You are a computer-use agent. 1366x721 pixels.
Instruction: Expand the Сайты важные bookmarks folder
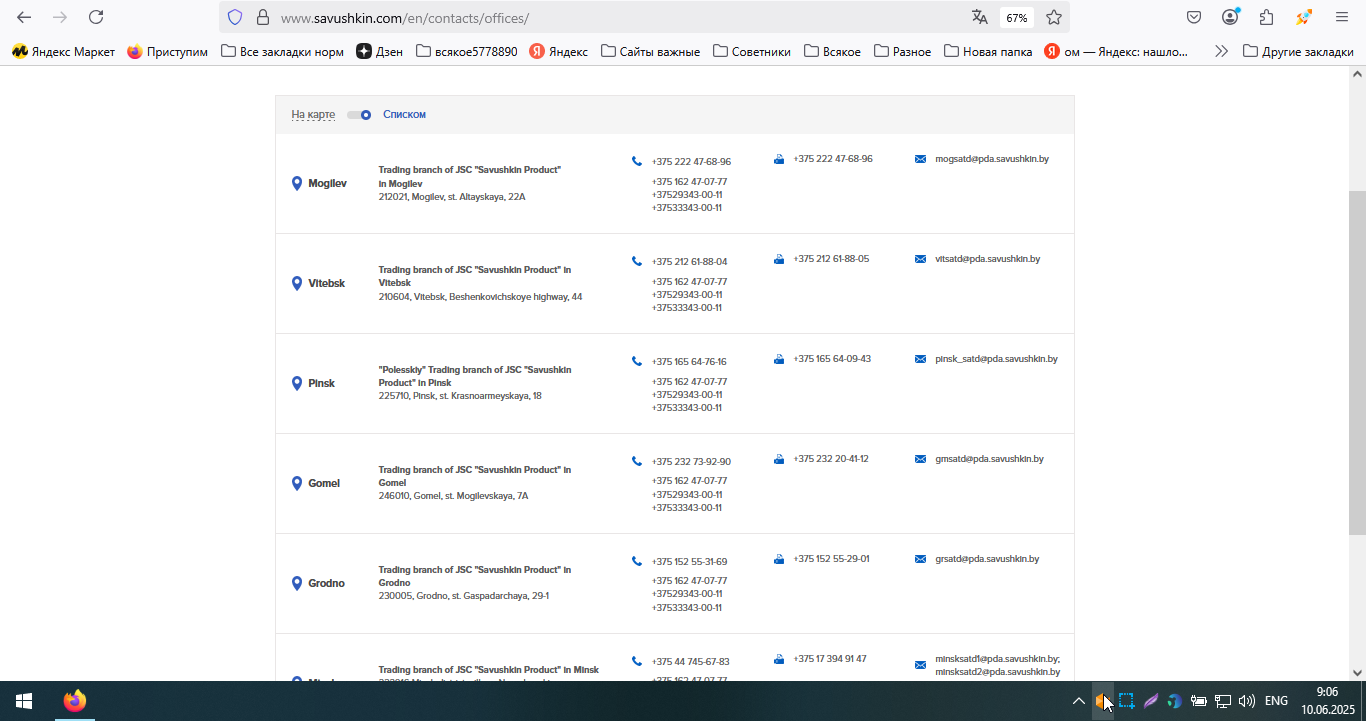tap(650, 51)
